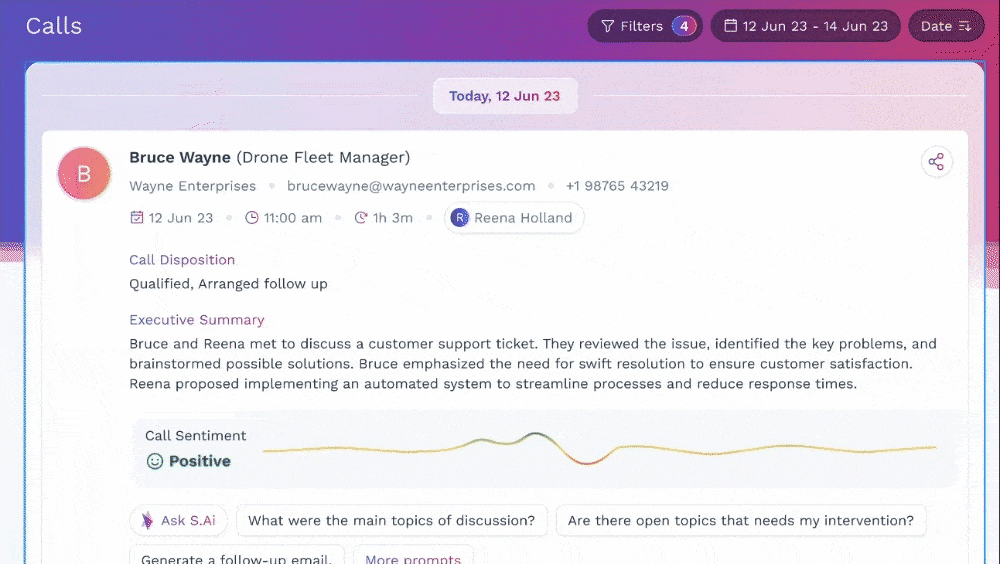
Task: Click the sort arrows icon next to Date
Action: pos(965,26)
